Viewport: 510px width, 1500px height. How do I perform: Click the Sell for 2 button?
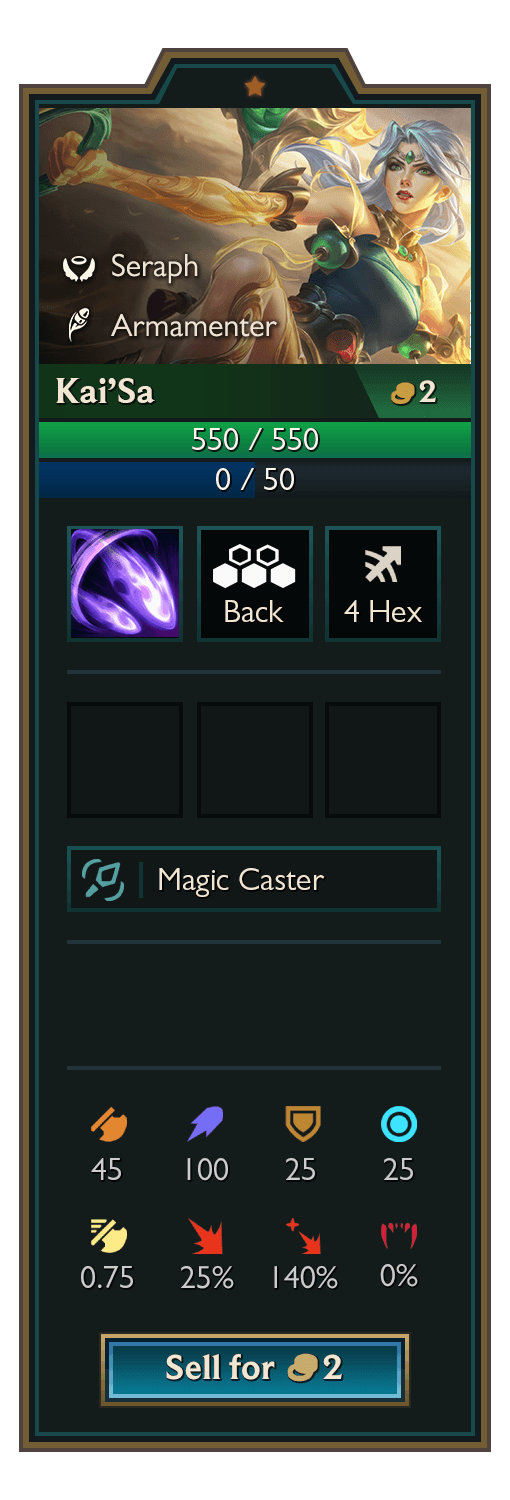[x=255, y=1368]
